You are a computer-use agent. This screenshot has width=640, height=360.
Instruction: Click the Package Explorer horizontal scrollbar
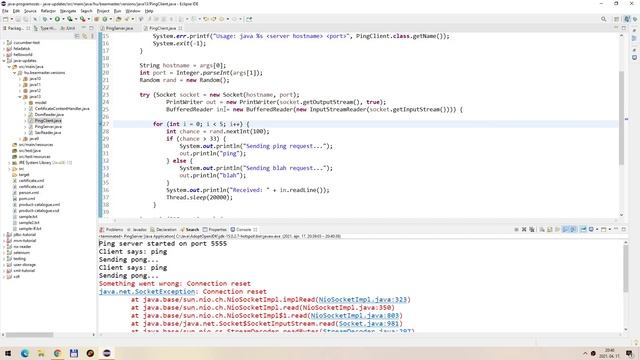(x=29, y=335)
